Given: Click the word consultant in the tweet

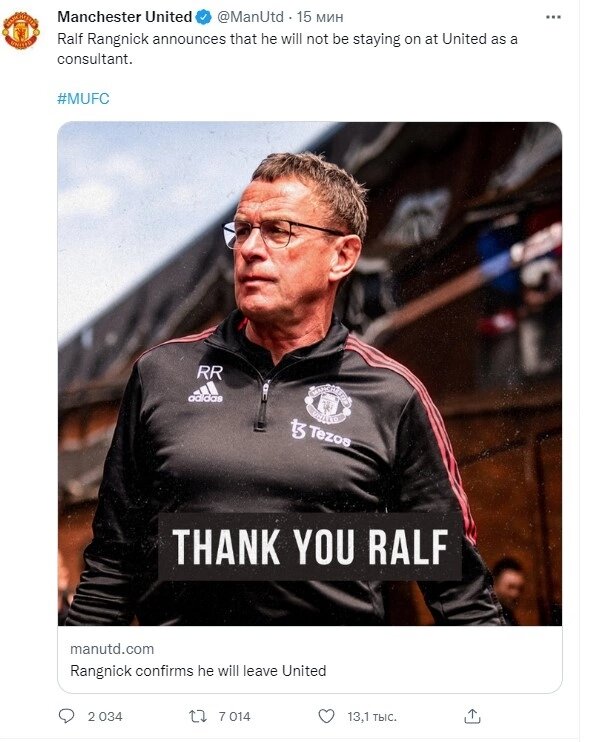Looking at the screenshot, I should 95,59.
